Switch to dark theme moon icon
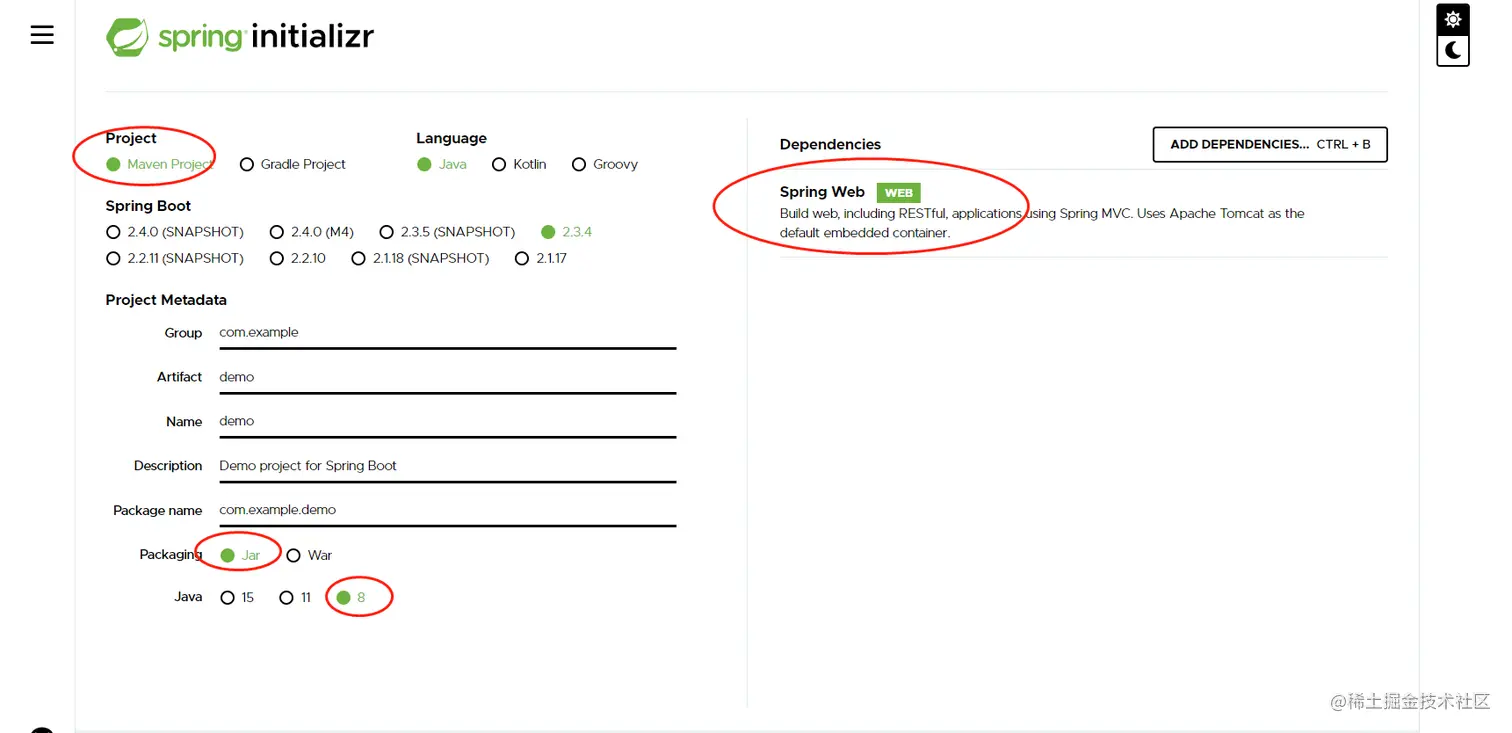1512x733 pixels. click(x=1453, y=50)
